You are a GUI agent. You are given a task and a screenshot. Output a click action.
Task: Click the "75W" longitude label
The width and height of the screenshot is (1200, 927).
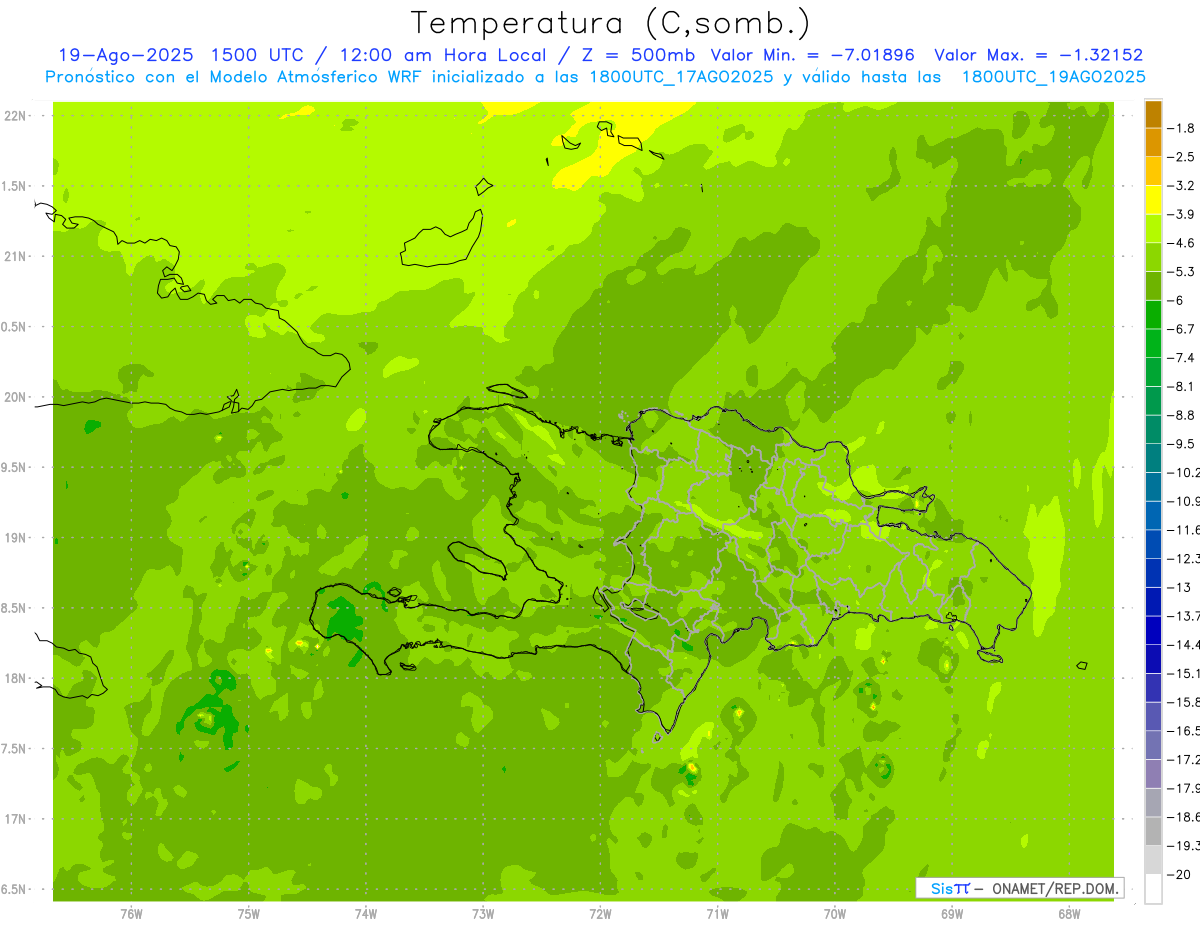click(x=249, y=914)
